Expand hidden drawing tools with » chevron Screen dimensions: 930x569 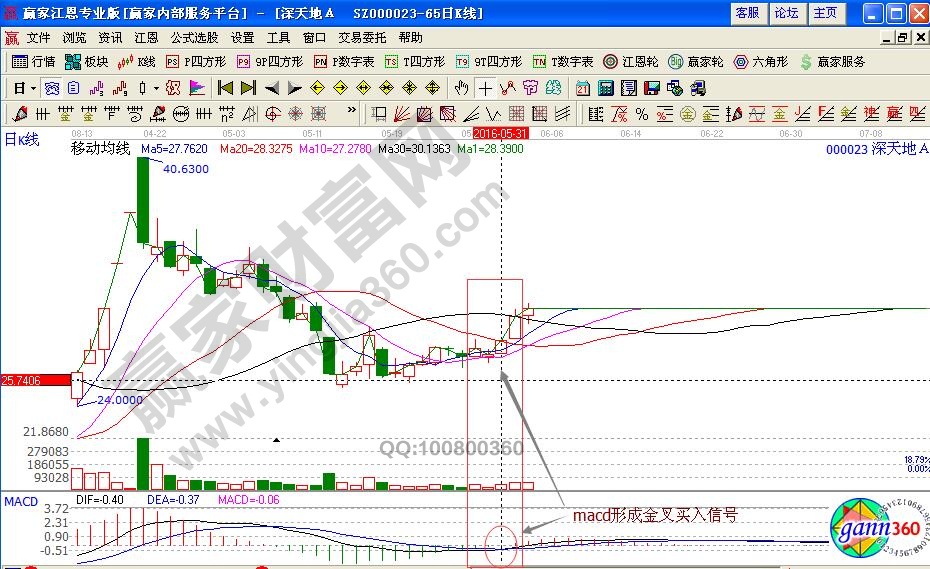(x=351, y=113)
